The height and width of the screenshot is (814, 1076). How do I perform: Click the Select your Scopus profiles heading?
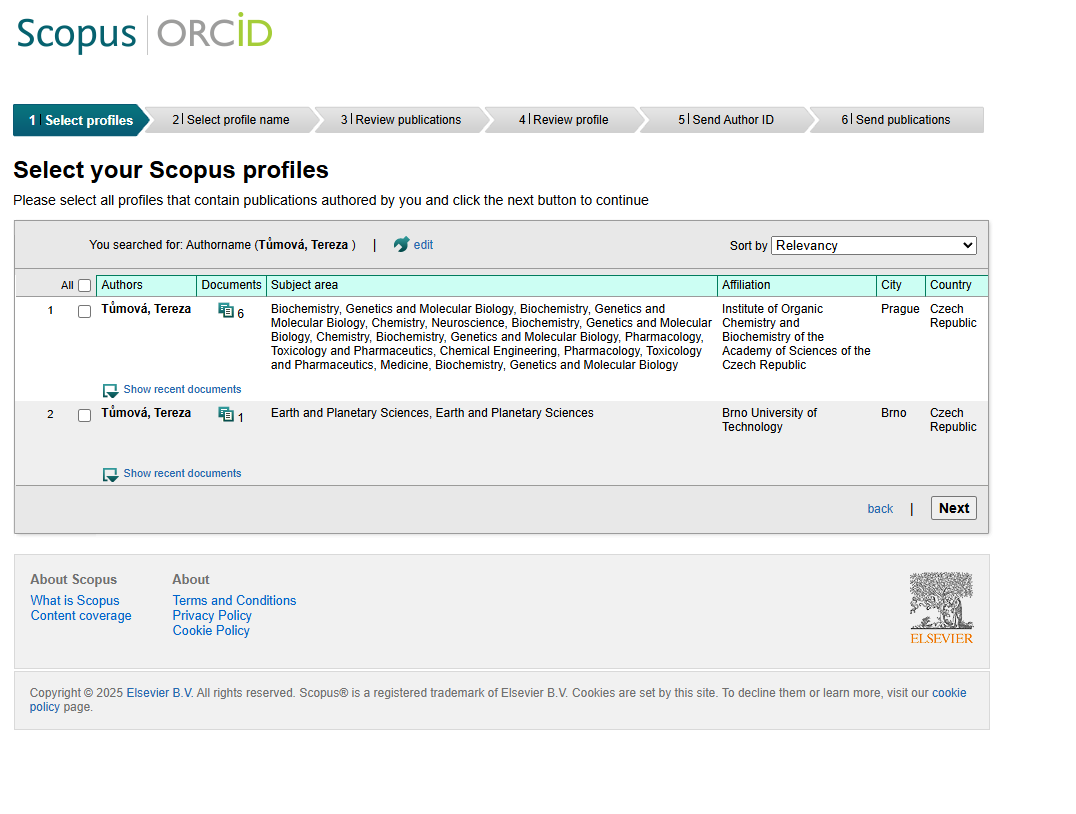171,170
